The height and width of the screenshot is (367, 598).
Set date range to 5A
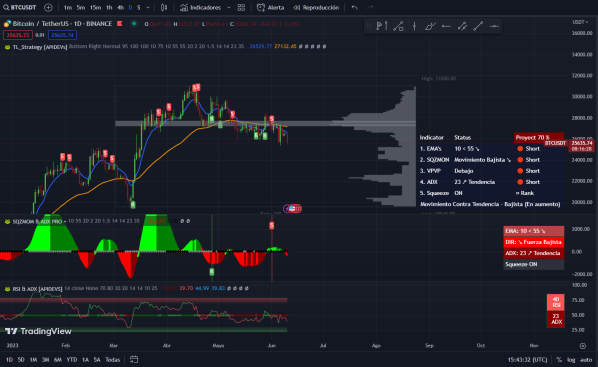pyautogui.click(x=97, y=360)
